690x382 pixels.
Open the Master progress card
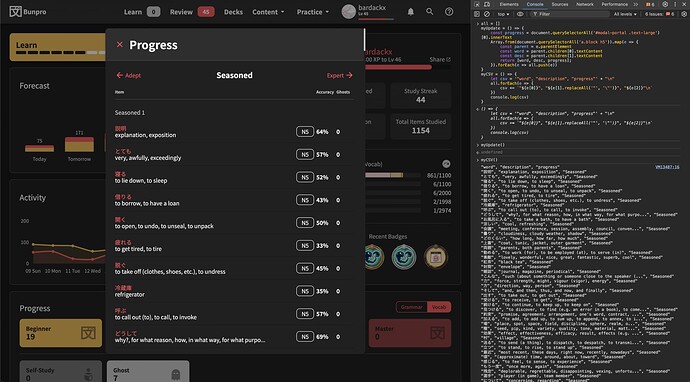coord(410,333)
